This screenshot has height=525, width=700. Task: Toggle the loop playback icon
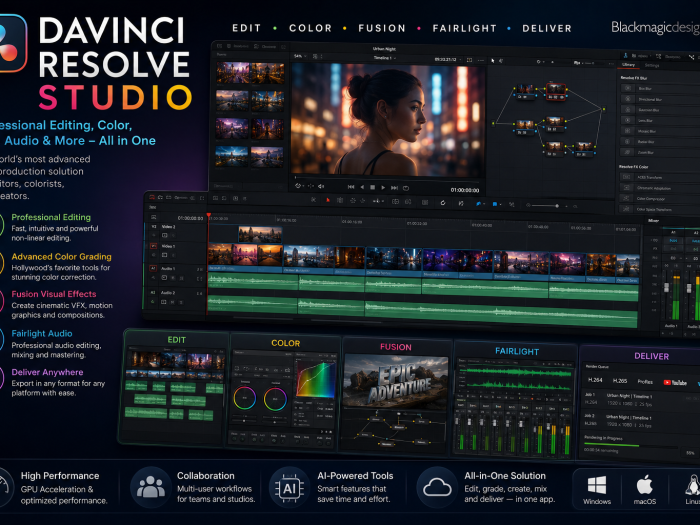[406, 188]
